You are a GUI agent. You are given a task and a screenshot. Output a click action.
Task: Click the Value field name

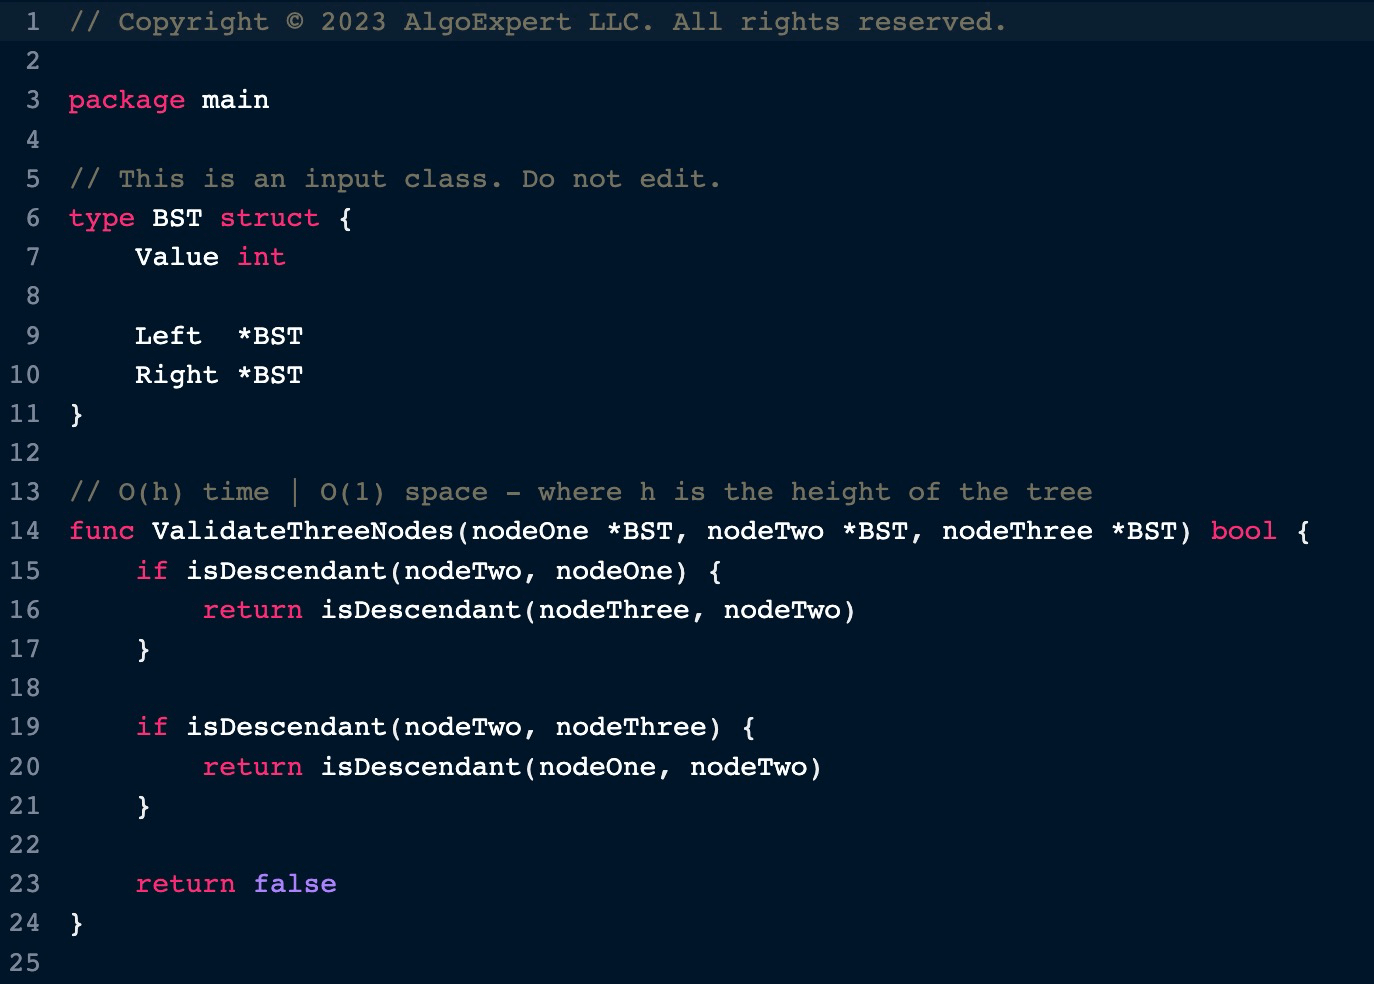(176, 257)
